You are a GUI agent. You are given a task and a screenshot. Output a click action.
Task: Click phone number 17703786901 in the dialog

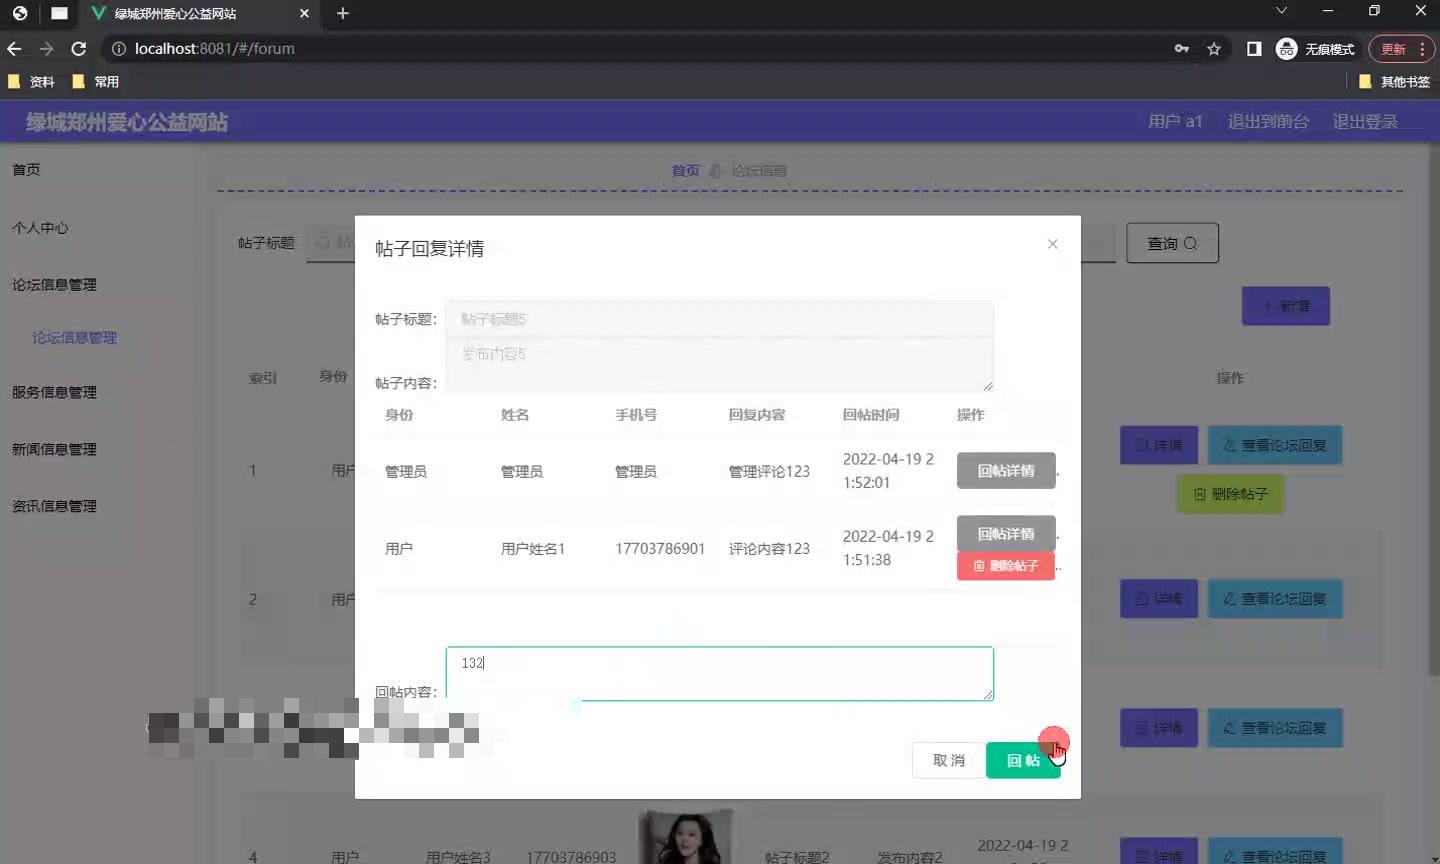[x=660, y=548]
